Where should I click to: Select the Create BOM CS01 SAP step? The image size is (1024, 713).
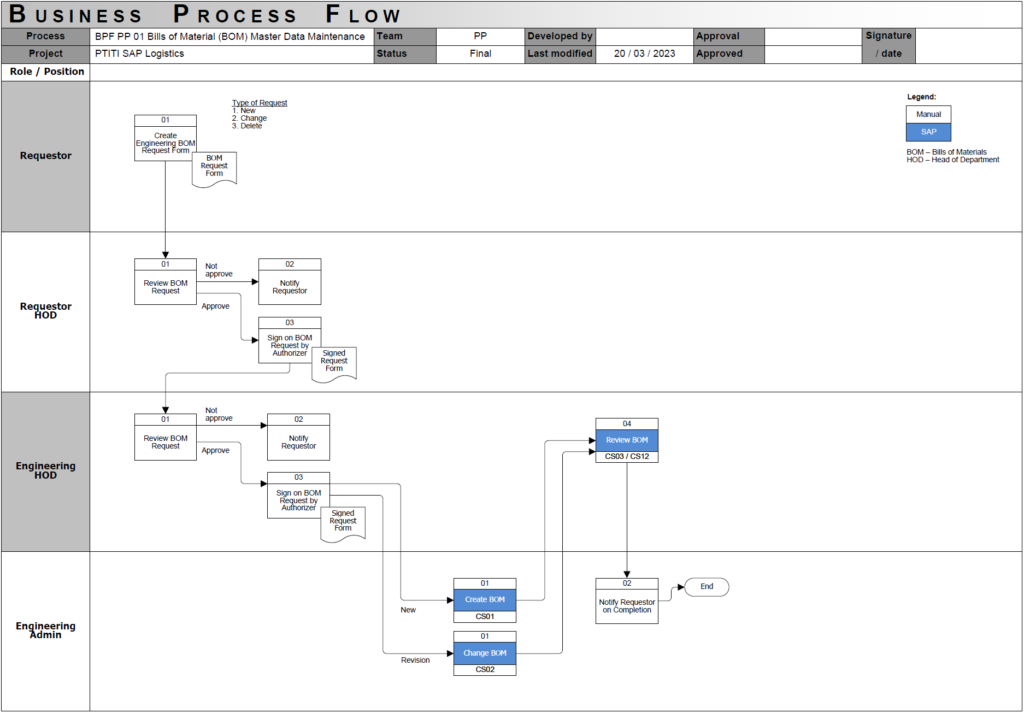click(485, 599)
